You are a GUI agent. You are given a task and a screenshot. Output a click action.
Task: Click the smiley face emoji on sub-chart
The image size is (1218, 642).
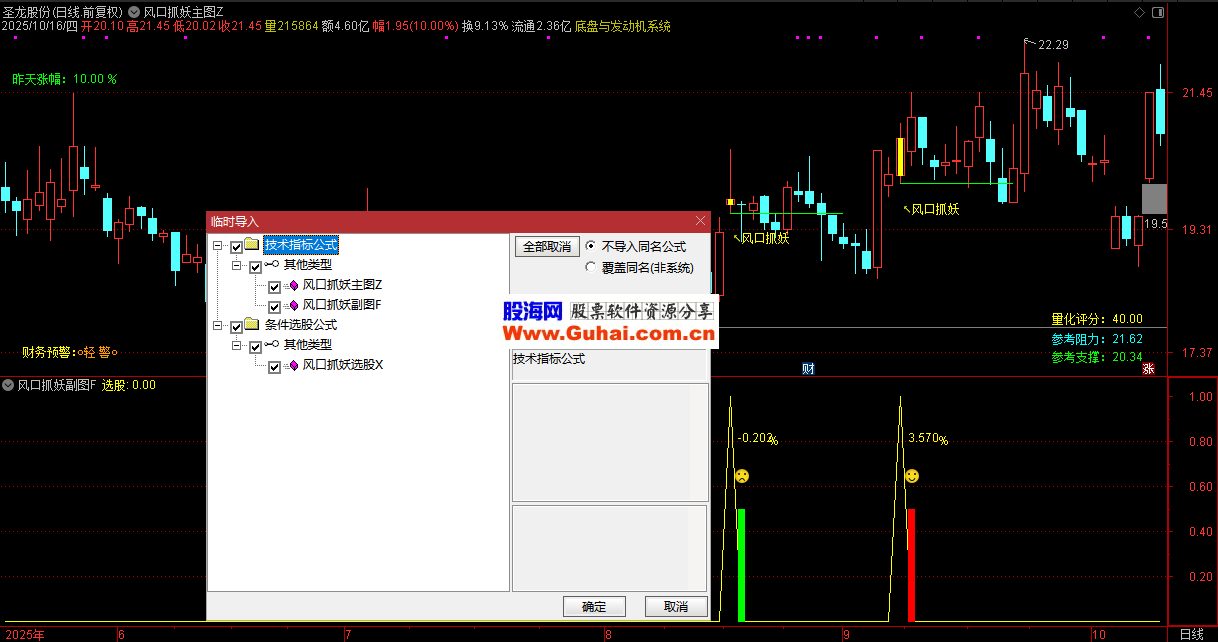[912, 477]
